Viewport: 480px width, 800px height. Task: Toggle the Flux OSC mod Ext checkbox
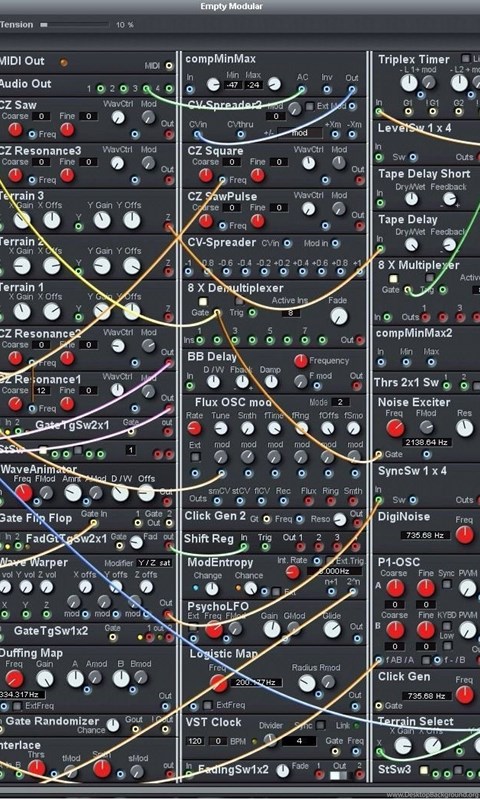click(195, 457)
